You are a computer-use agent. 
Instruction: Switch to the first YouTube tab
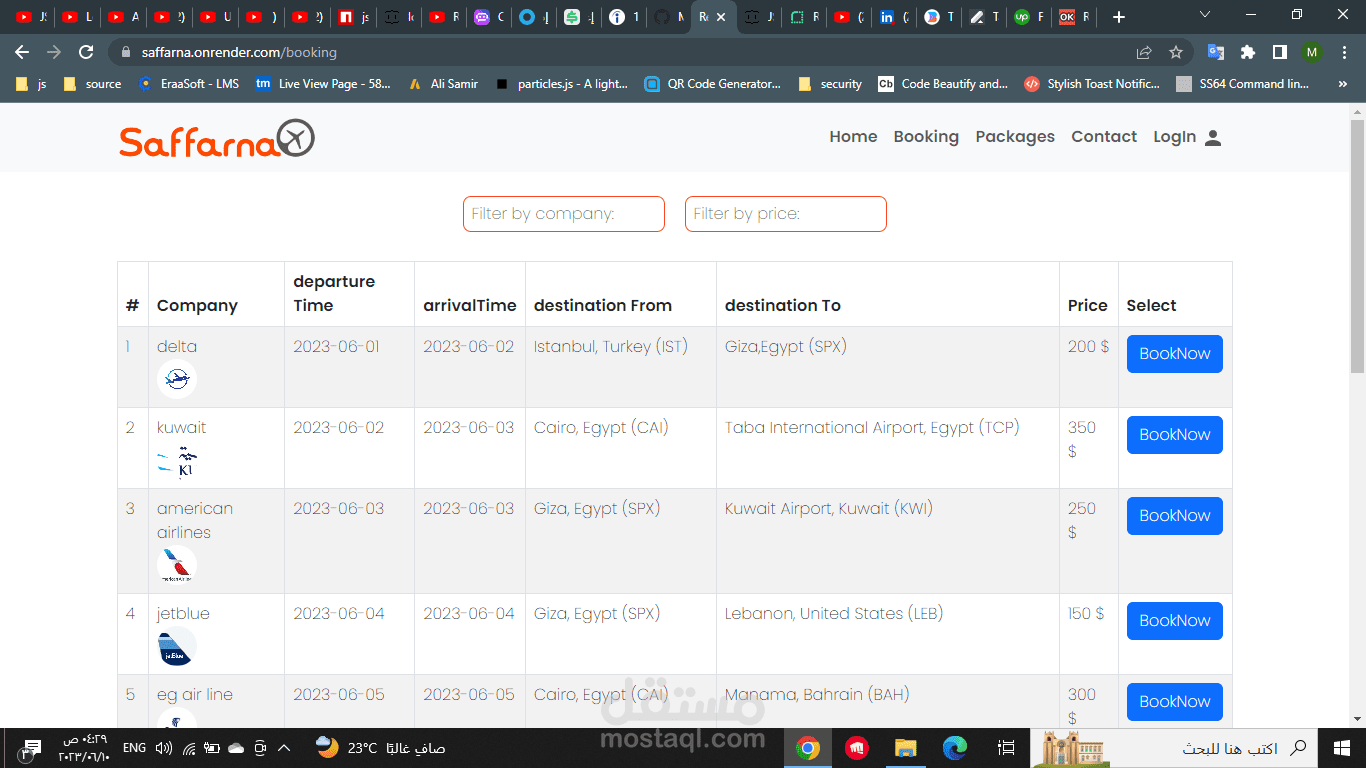[x=31, y=17]
